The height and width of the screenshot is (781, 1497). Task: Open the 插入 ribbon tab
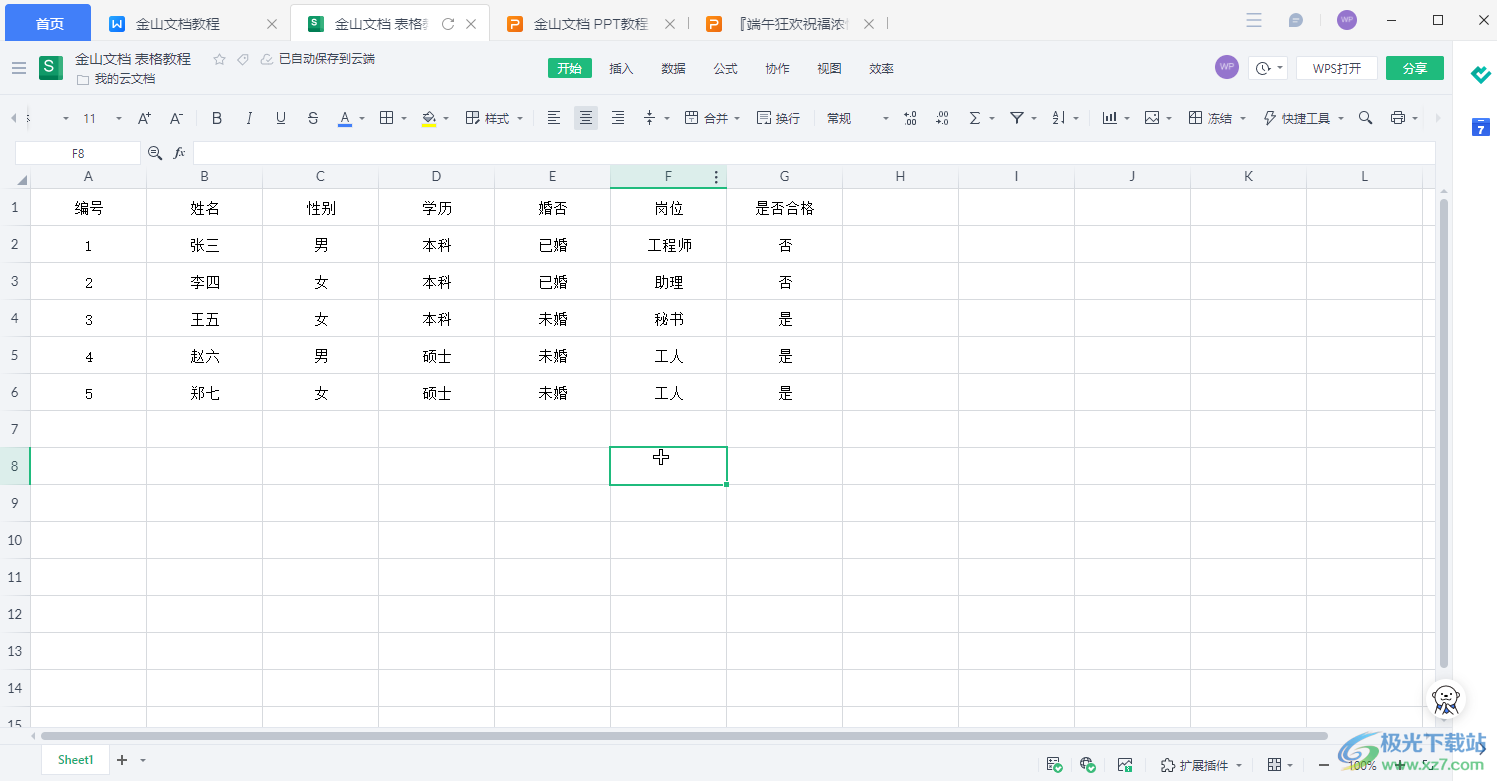point(622,68)
